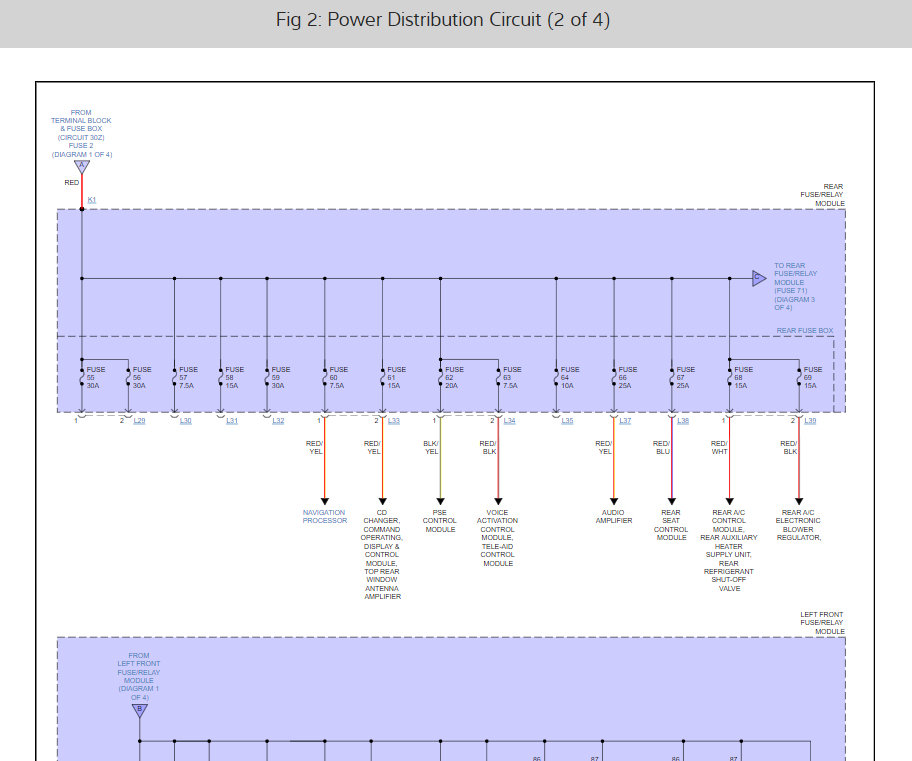Image resolution: width=912 pixels, height=761 pixels.
Task: Open the L34 connector link
Action: click(510, 420)
